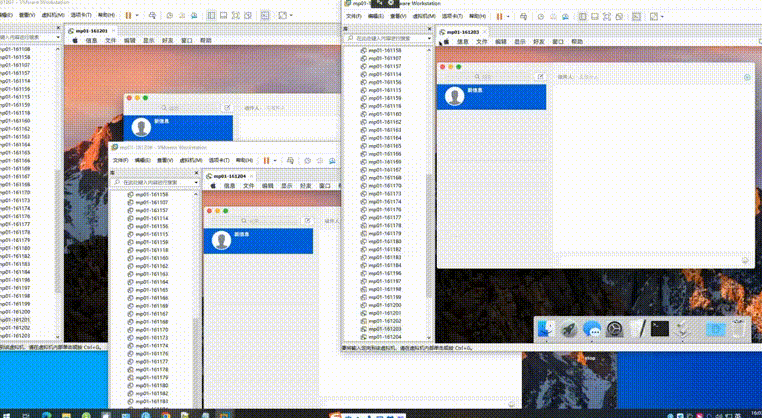This screenshot has height=418, width=762.
Task: Open 虚拟机(M) menu in right VMware window
Action: 424,16
